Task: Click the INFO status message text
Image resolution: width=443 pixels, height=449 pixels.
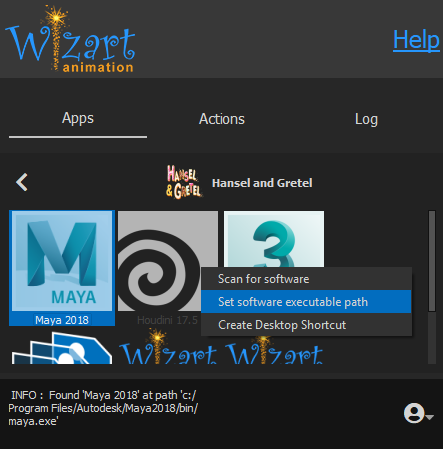Action: pyautogui.click(x=103, y=408)
